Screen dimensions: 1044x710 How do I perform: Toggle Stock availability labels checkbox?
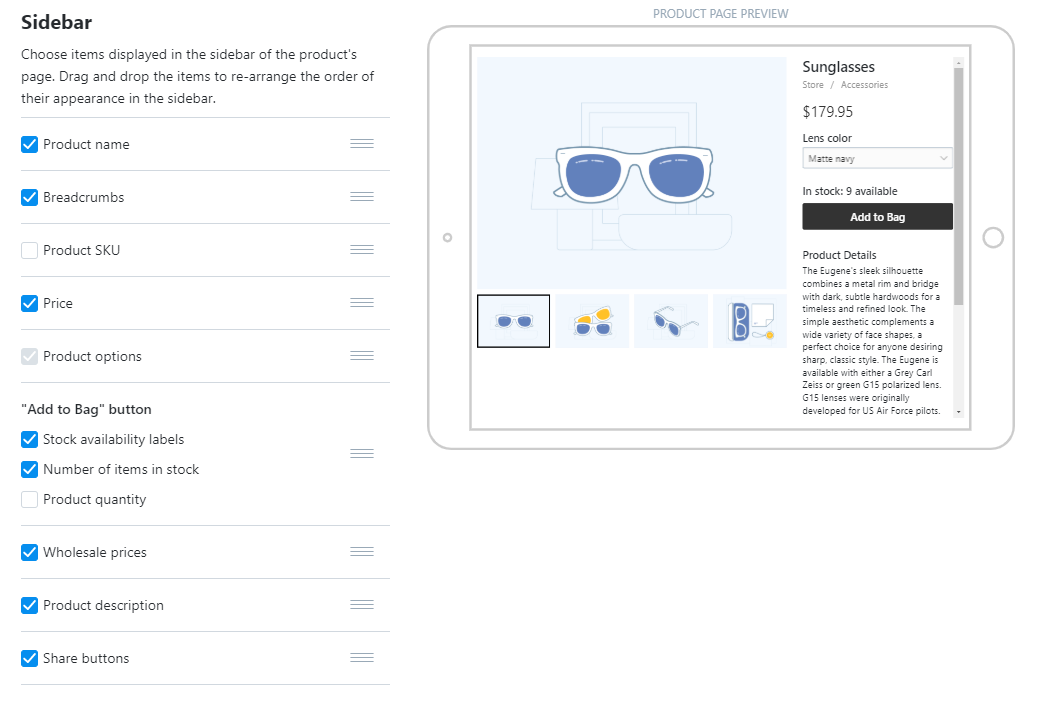pyautogui.click(x=29, y=440)
